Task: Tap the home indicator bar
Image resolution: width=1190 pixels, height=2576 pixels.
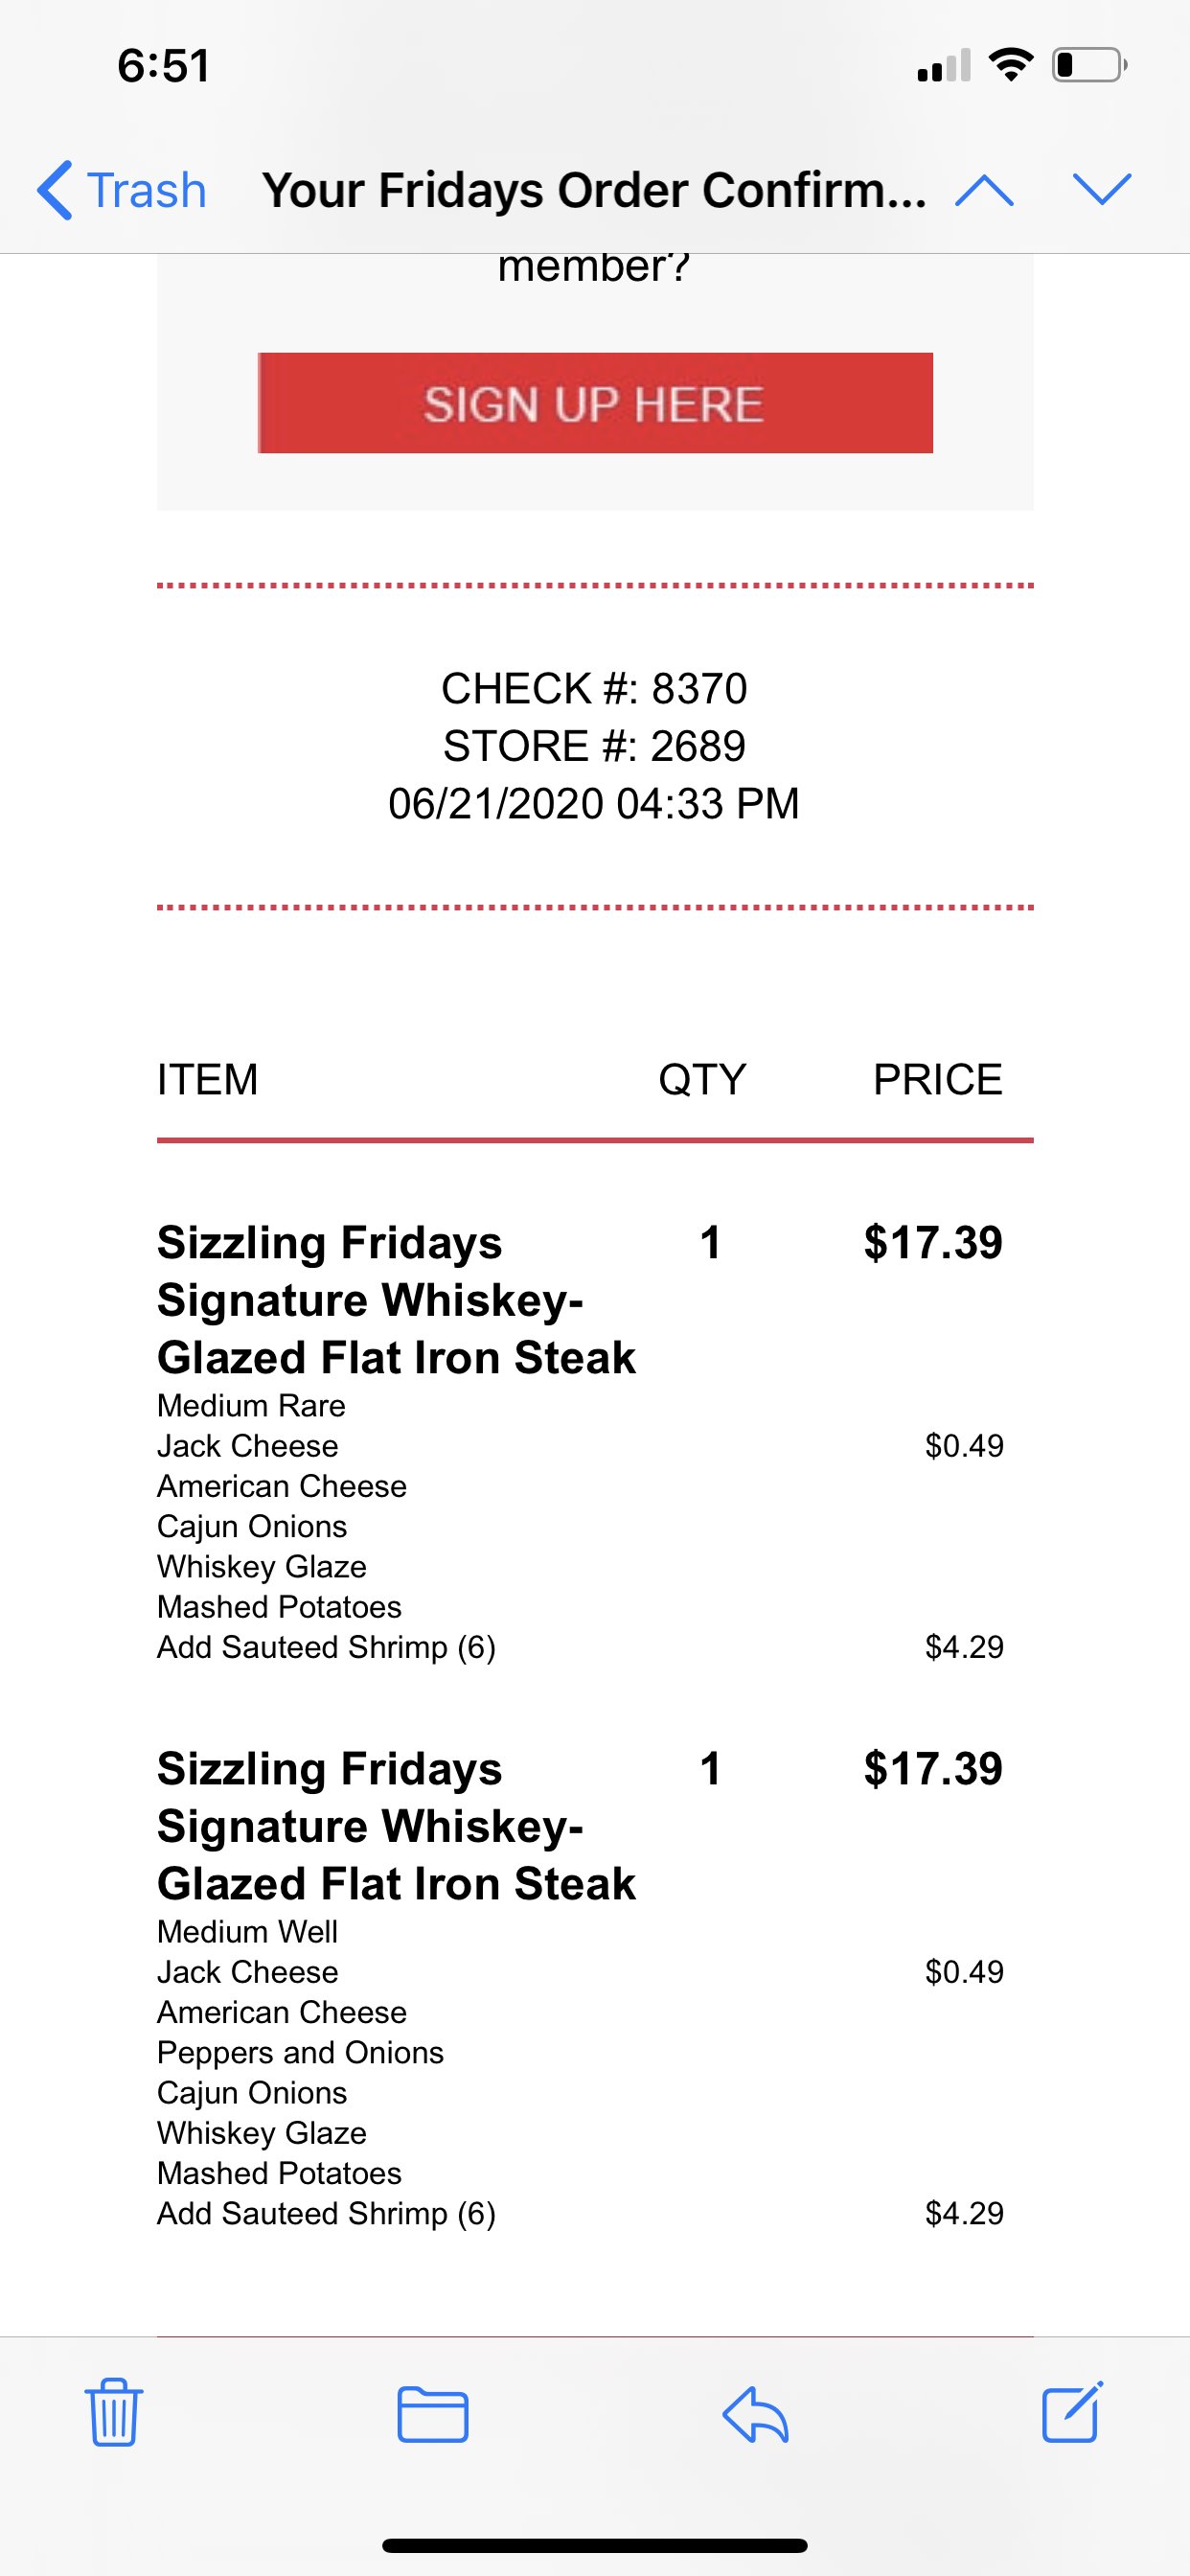Action: (594, 2545)
